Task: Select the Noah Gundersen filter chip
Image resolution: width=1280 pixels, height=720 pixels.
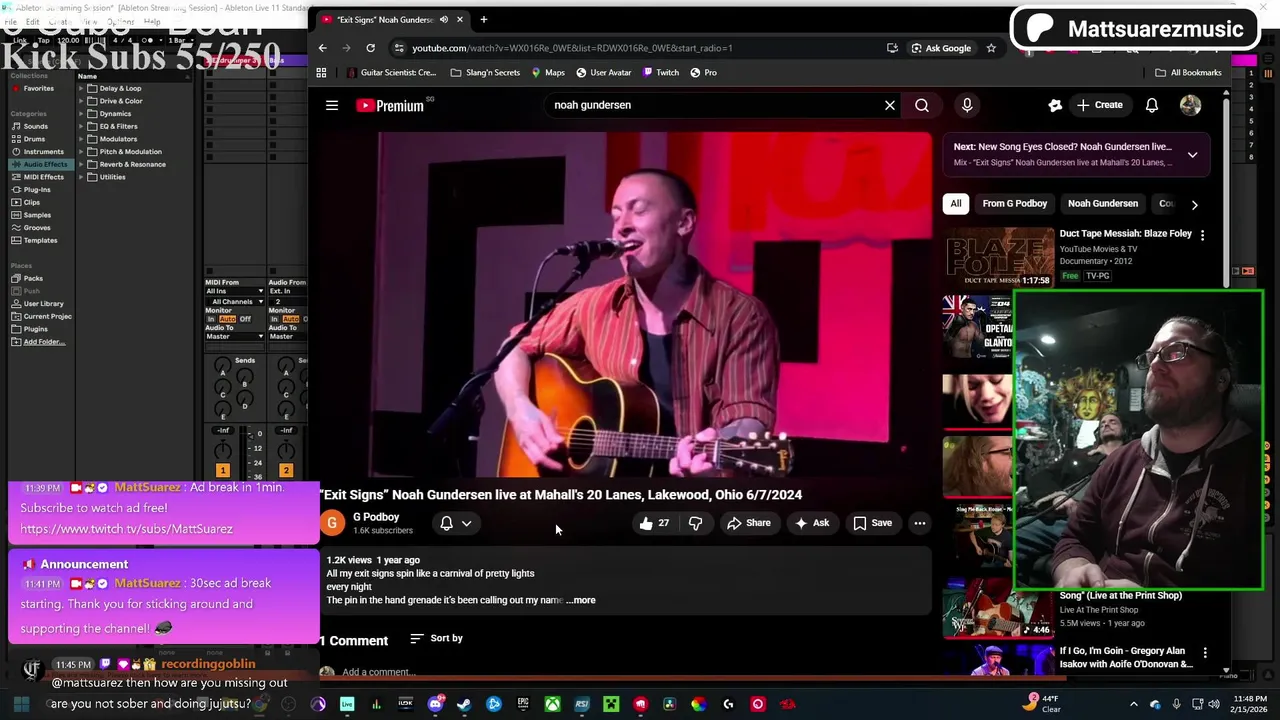Action: (1103, 204)
